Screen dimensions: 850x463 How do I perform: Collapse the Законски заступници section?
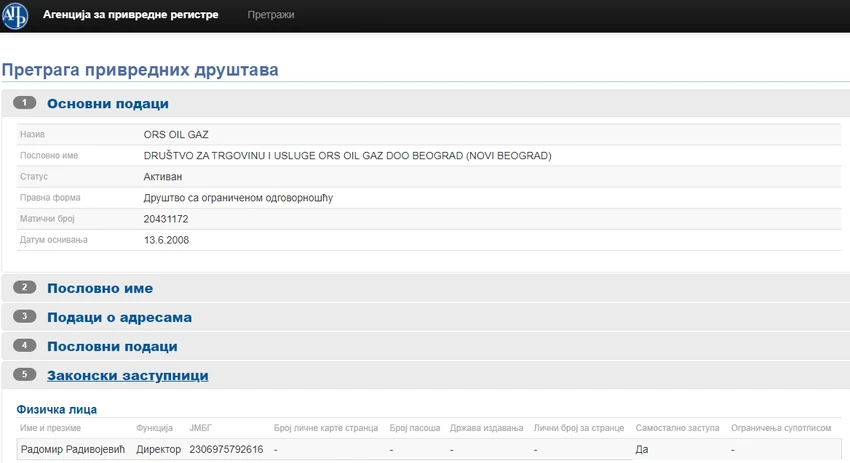[x=127, y=376]
